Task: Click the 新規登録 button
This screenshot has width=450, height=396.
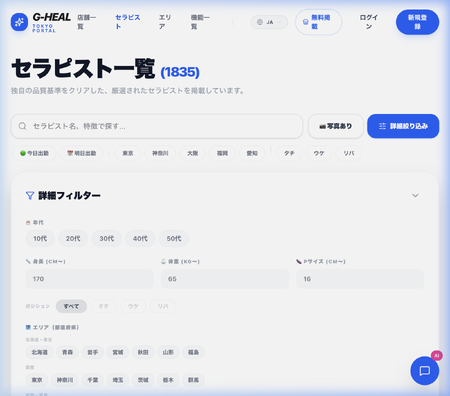Action: [417, 22]
